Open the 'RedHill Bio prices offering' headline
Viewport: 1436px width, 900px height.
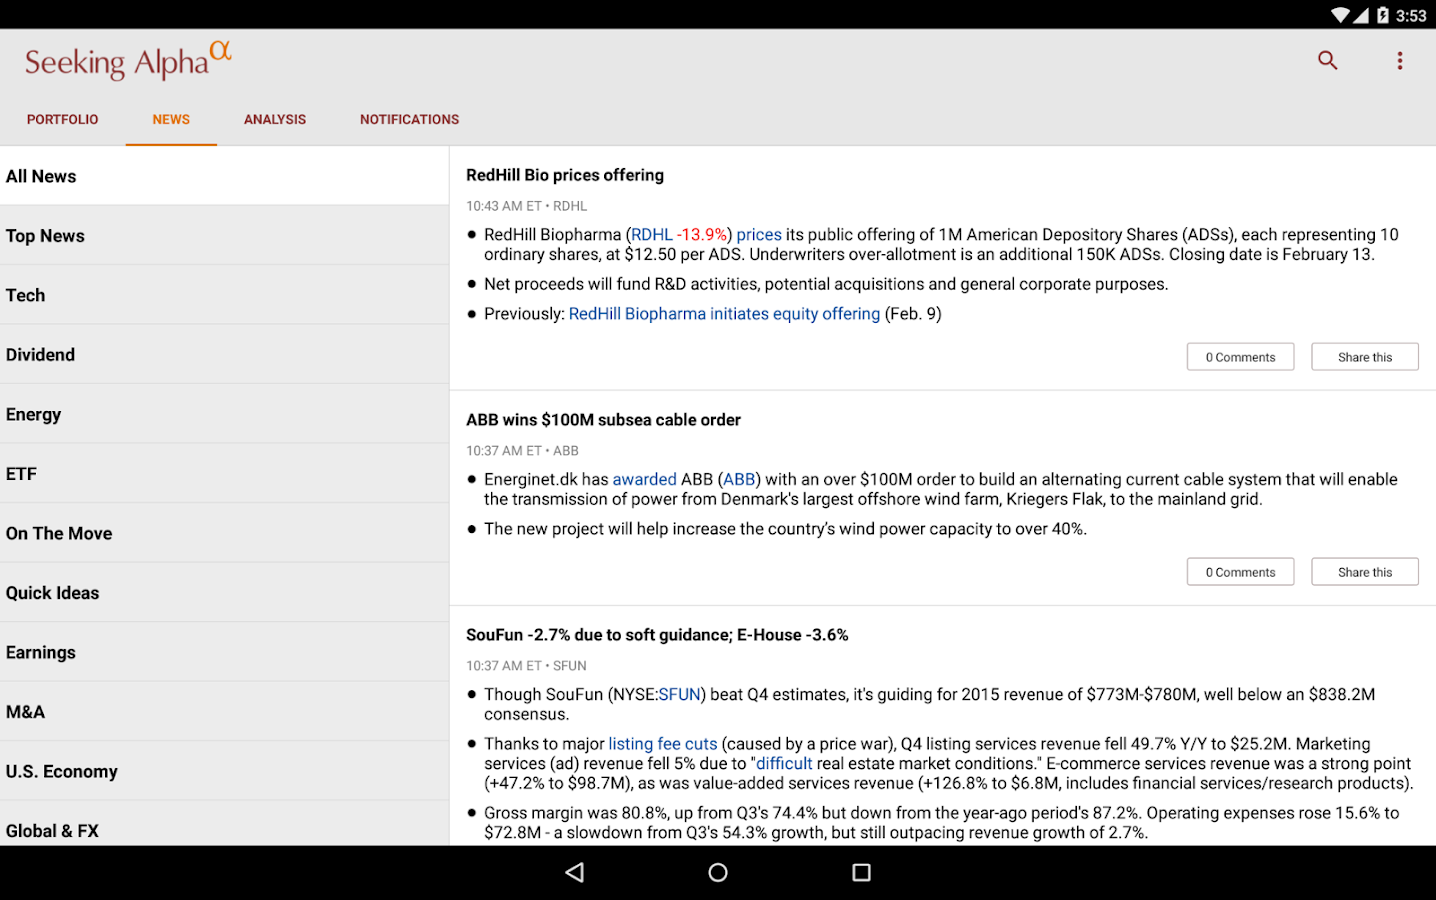[565, 175]
